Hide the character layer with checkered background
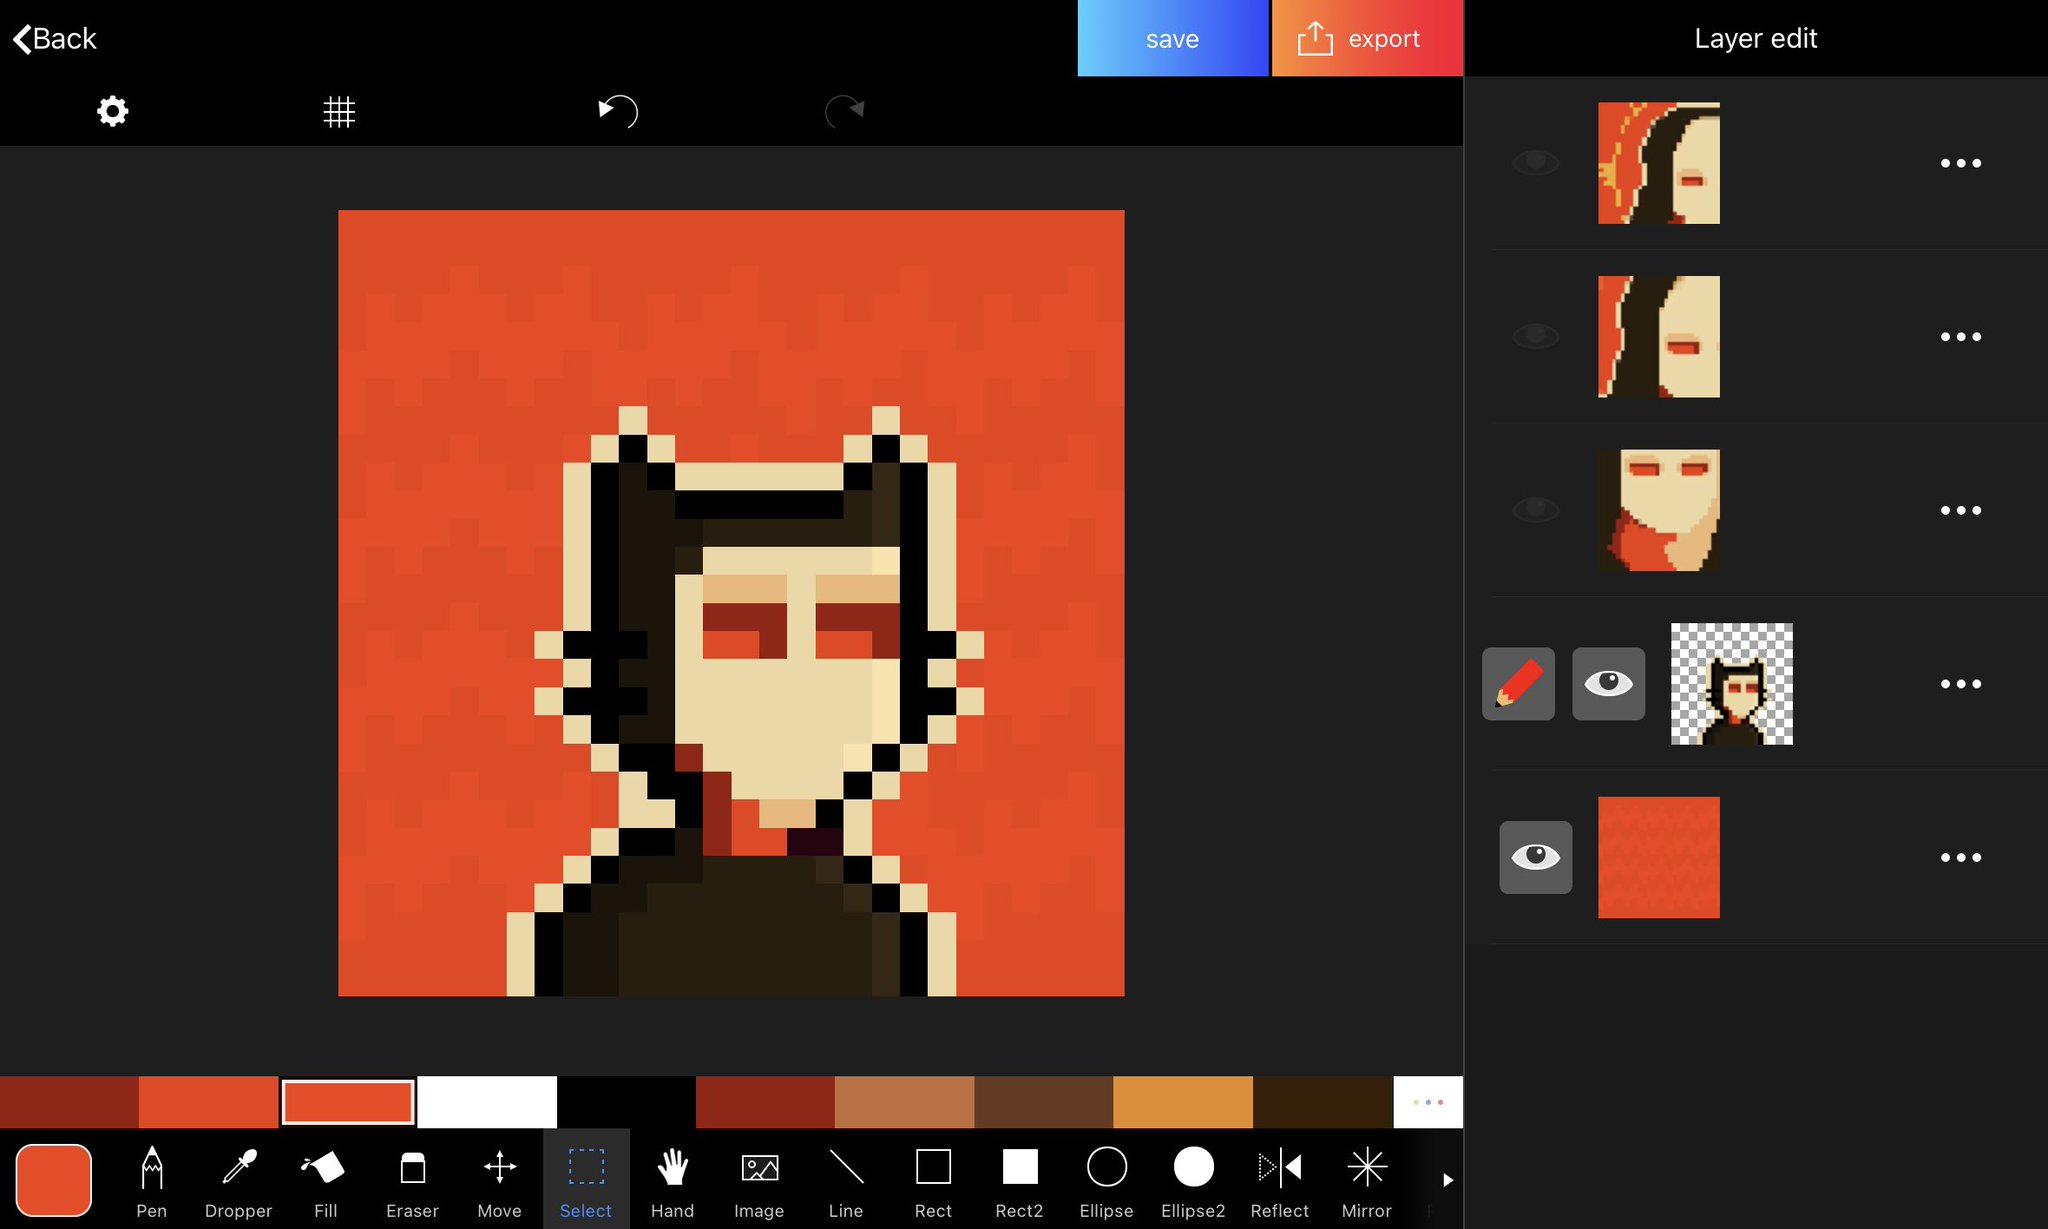This screenshot has width=2048, height=1229. pyautogui.click(x=1608, y=684)
